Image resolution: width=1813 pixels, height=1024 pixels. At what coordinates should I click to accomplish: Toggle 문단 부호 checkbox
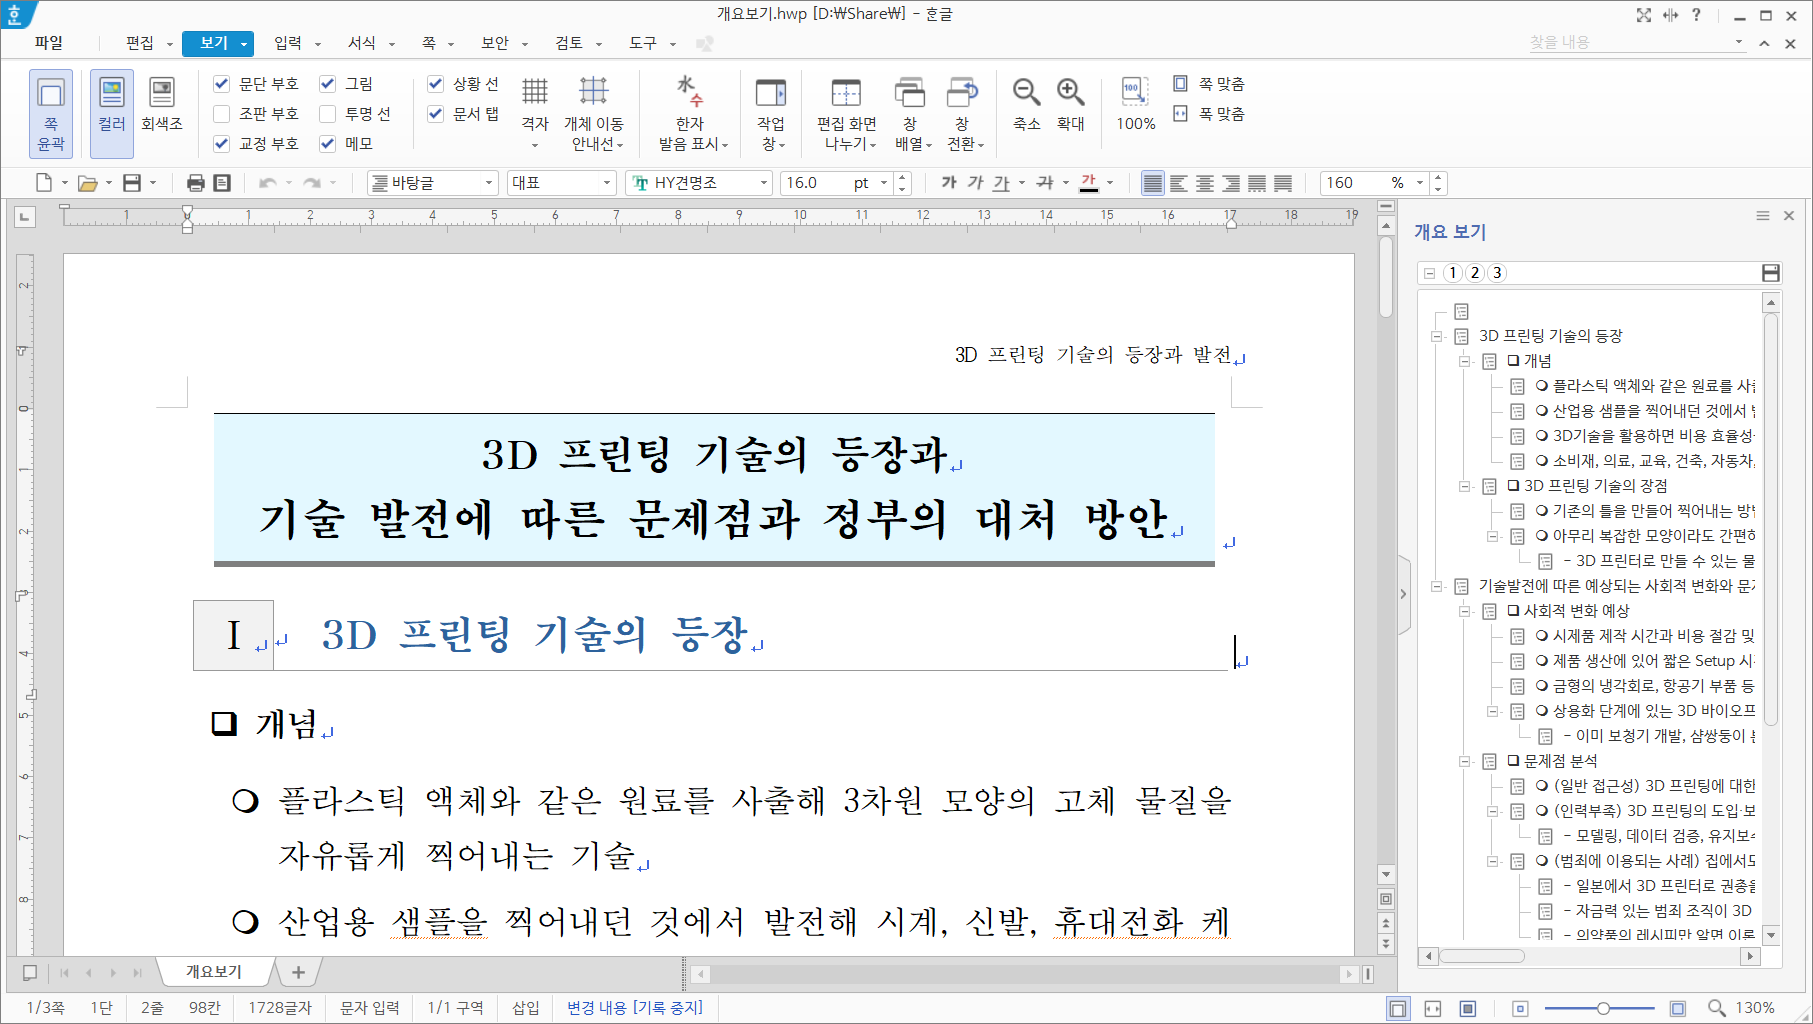pos(222,84)
